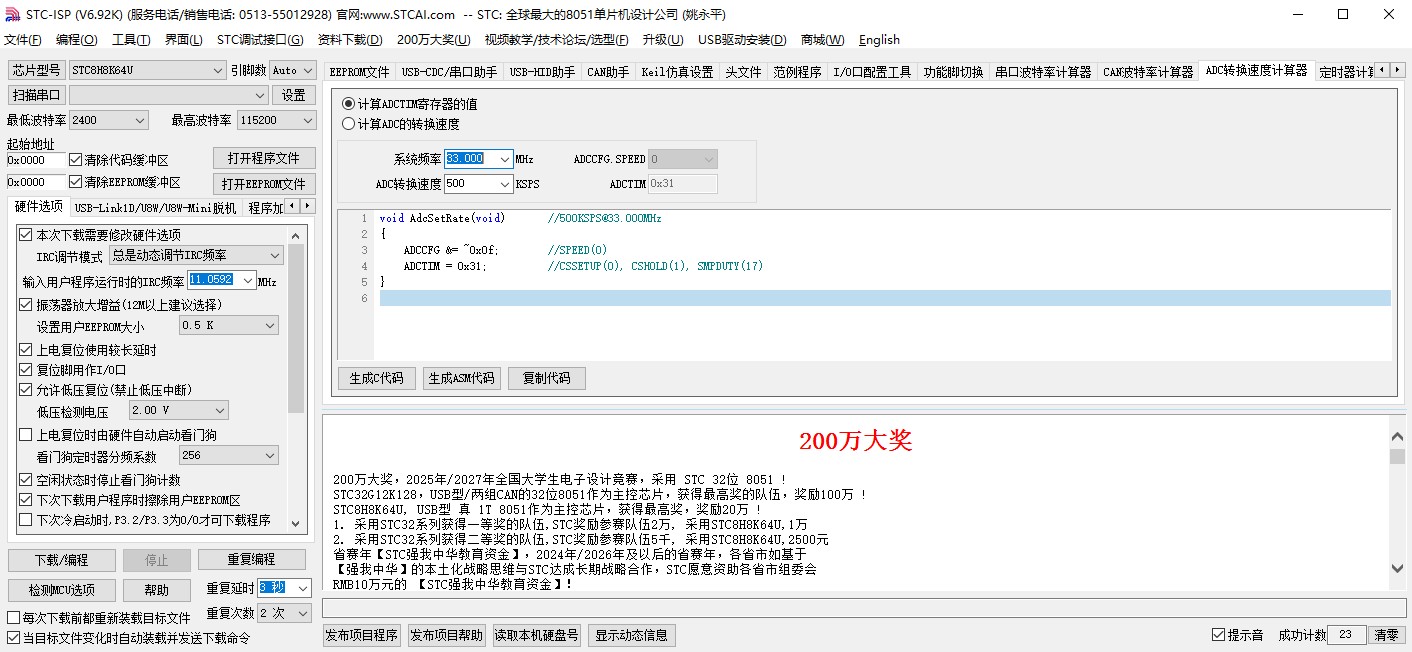This screenshot has height=652, width=1412.
Task: Click 检测MCU选项 button
Action: pos(61,590)
